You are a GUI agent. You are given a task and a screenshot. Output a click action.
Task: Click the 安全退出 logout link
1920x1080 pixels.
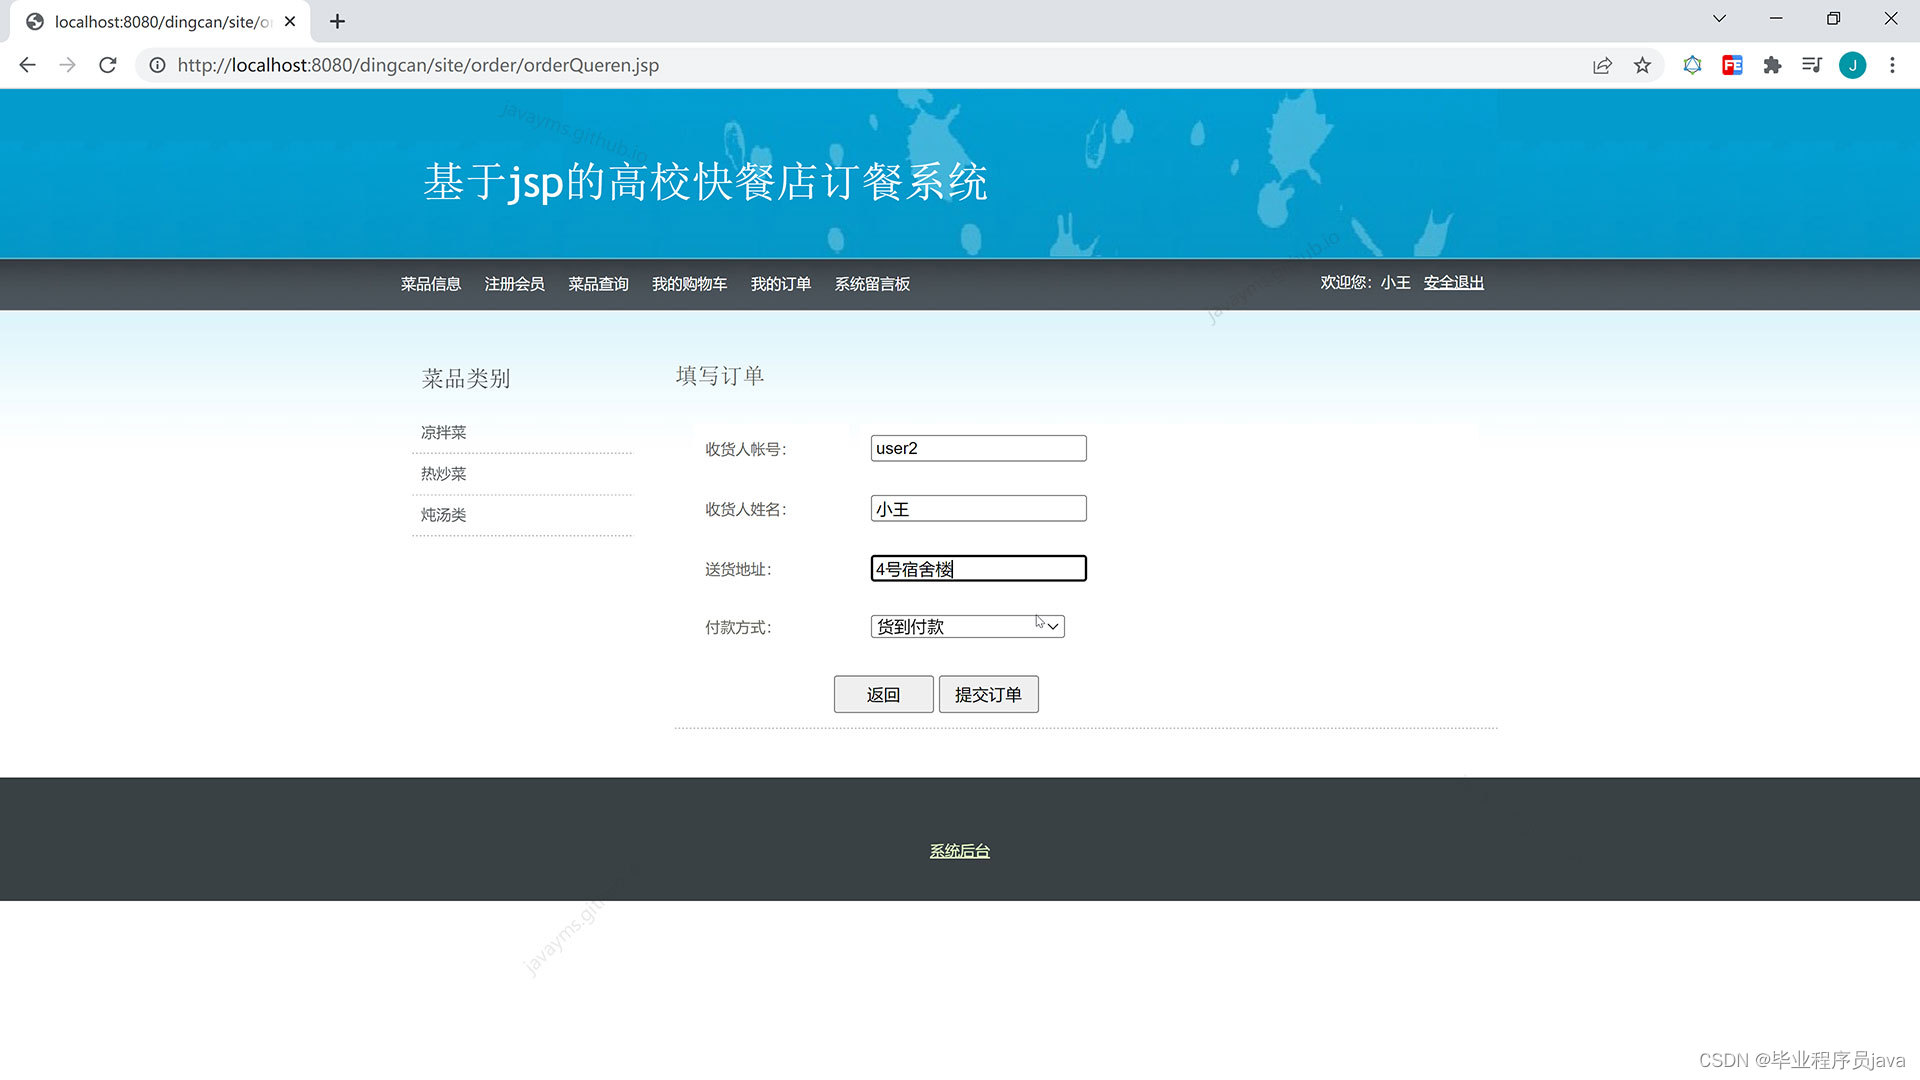coord(1453,283)
